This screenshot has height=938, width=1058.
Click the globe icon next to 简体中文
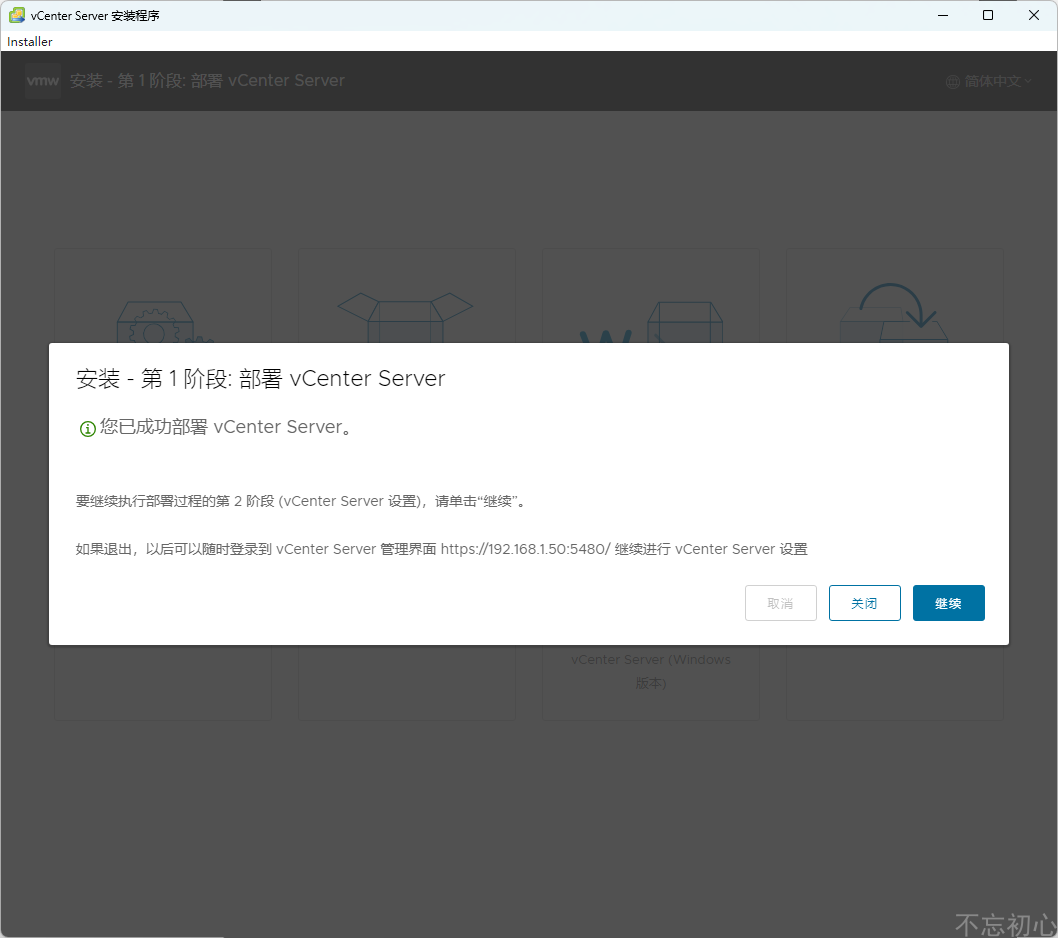pos(953,82)
